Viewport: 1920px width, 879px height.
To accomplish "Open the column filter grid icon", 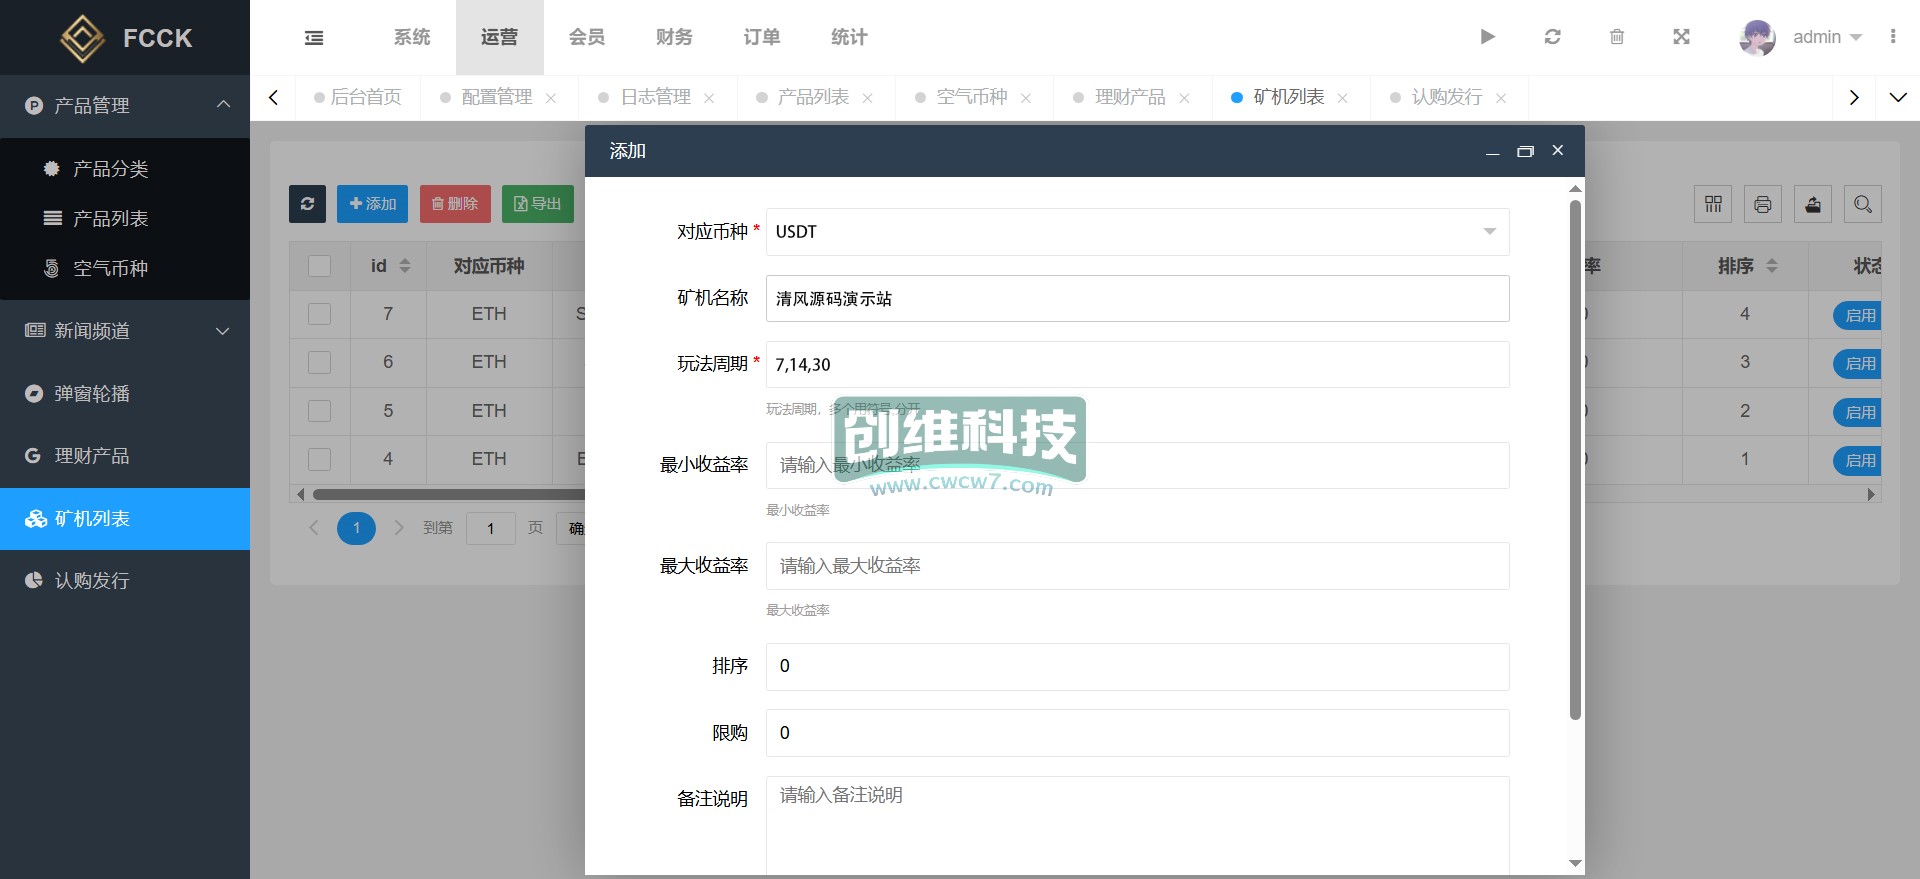I will pyautogui.click(x=1713, y=204).
